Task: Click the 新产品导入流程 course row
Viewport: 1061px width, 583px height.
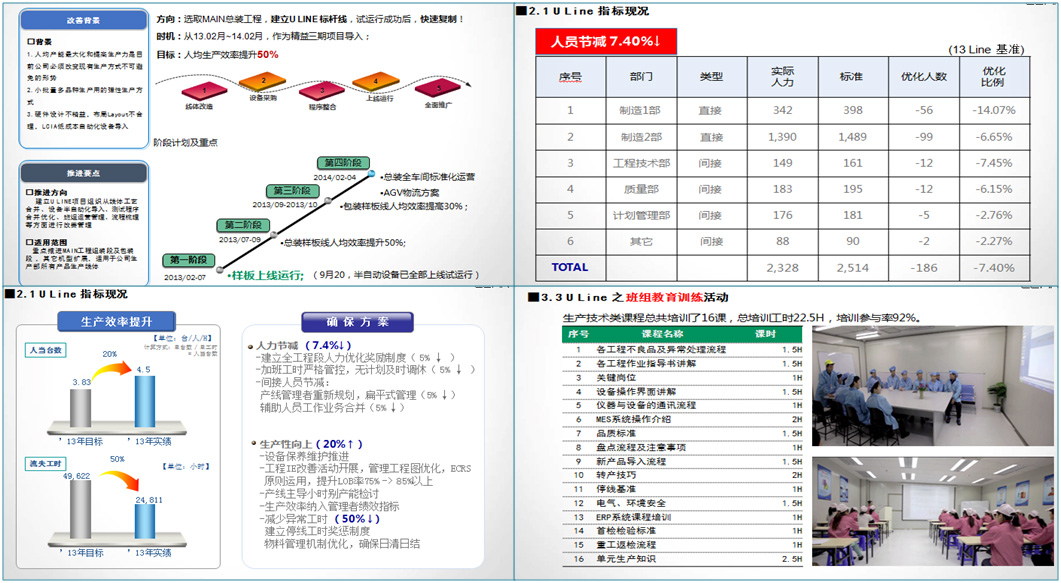Action: click(682, 461)
